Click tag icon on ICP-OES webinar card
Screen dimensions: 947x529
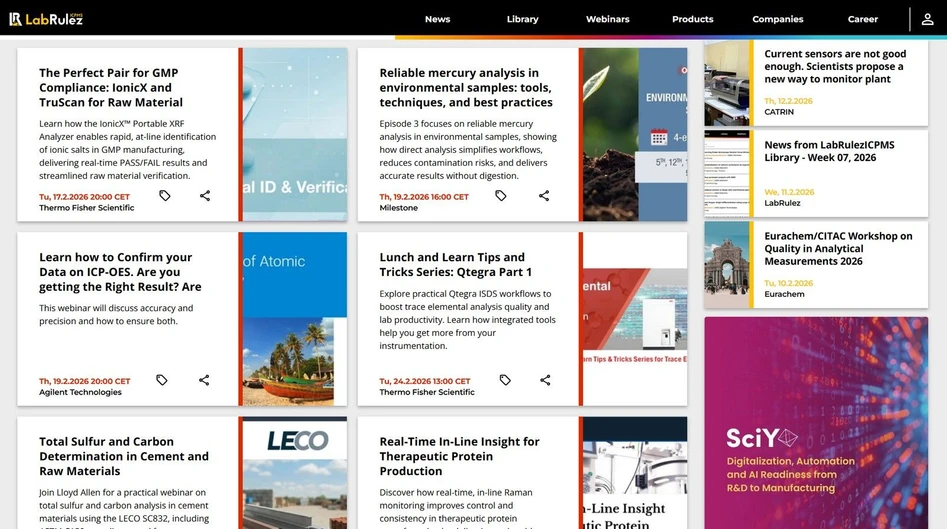click(x=162, y=380)
